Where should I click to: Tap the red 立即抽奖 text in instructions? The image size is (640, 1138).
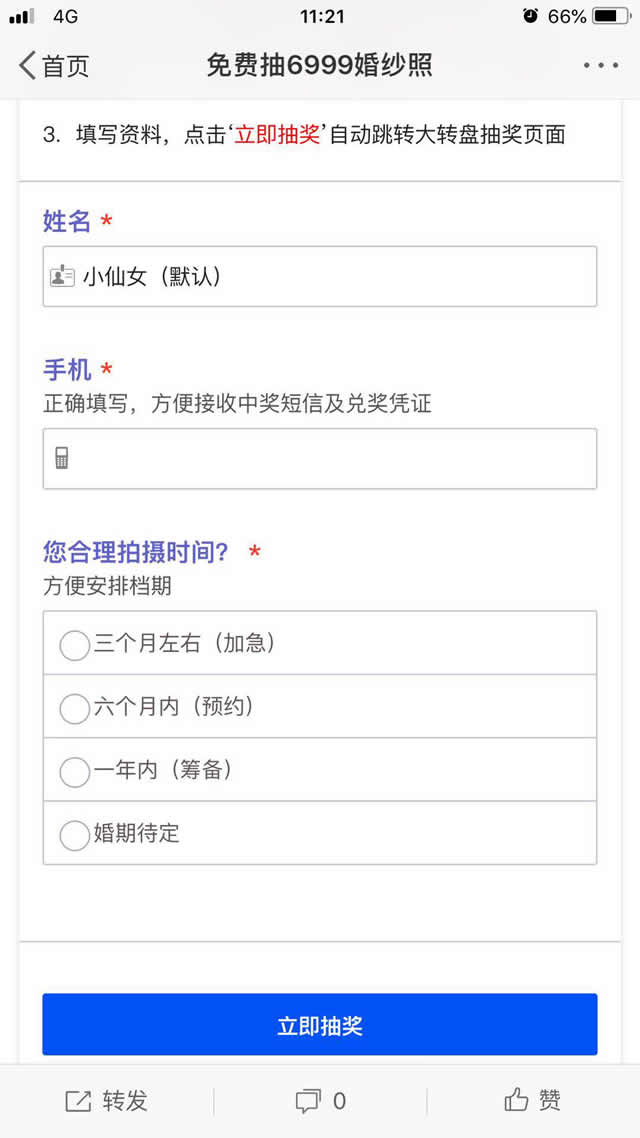(277, 135)
